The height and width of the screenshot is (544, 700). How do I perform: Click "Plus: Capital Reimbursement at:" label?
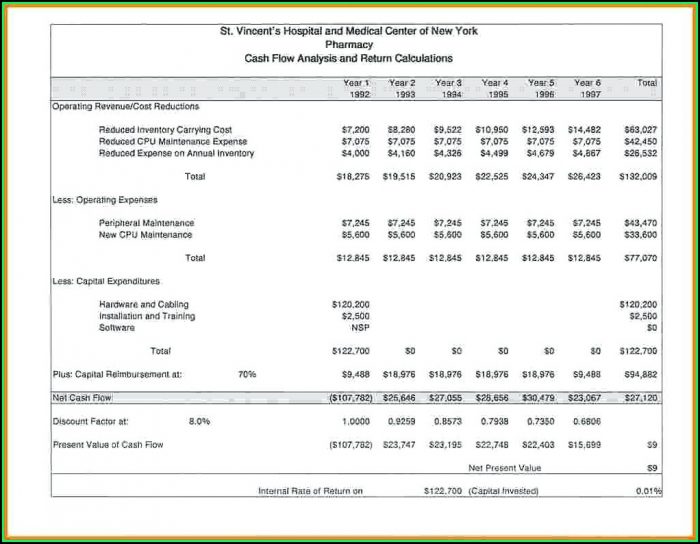tap(117, 374)
